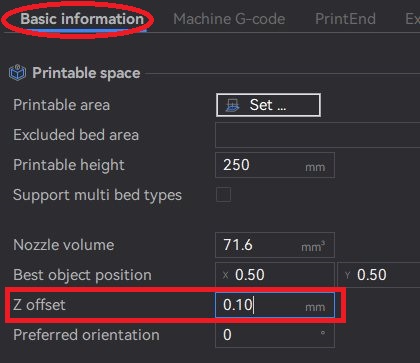Click the Best object position Y field
This screenshot has height=363, width=420.
coord(379,275)
